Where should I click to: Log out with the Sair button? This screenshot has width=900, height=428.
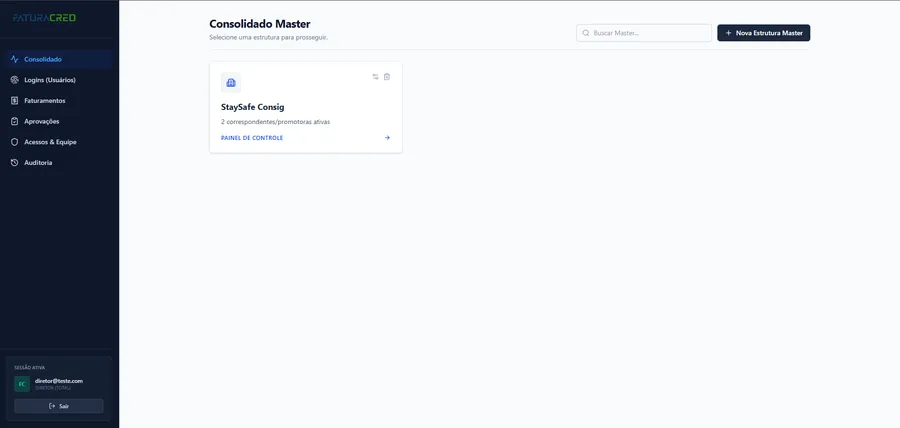point(59,406)
